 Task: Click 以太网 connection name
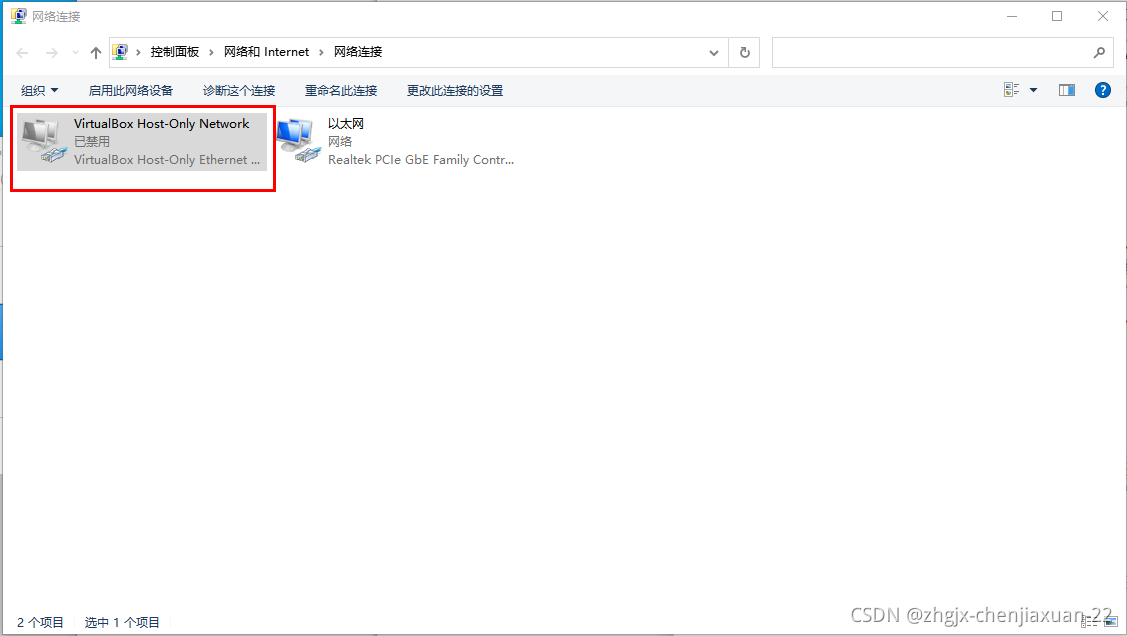tap(346, 124)
